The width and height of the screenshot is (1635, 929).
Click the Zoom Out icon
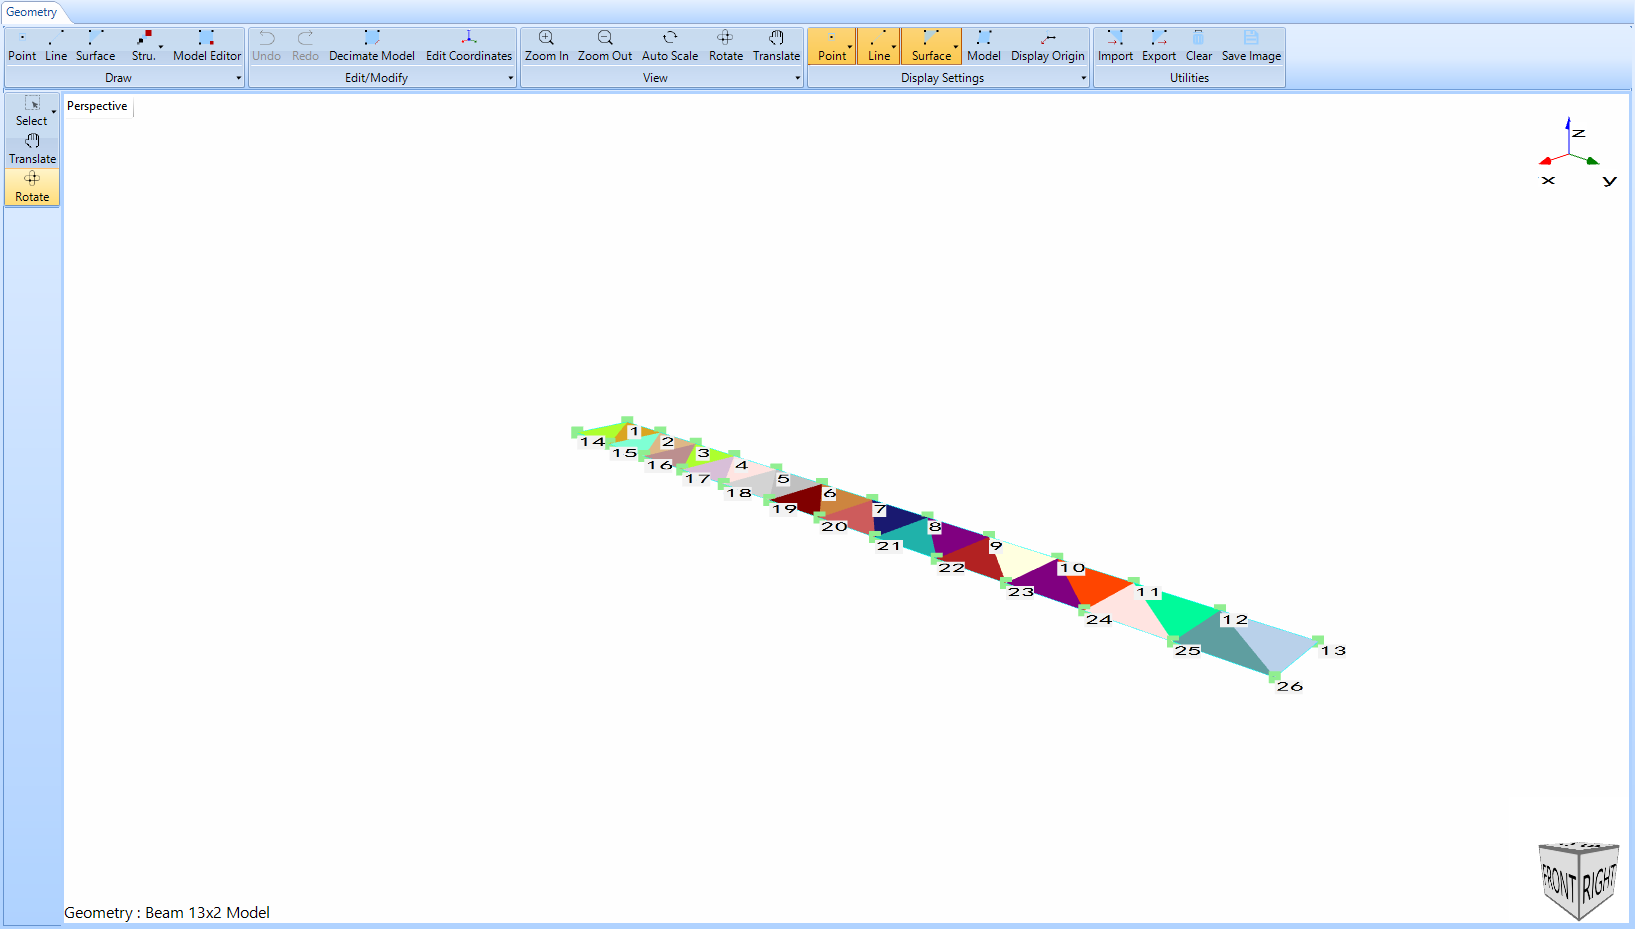[605, 37]
